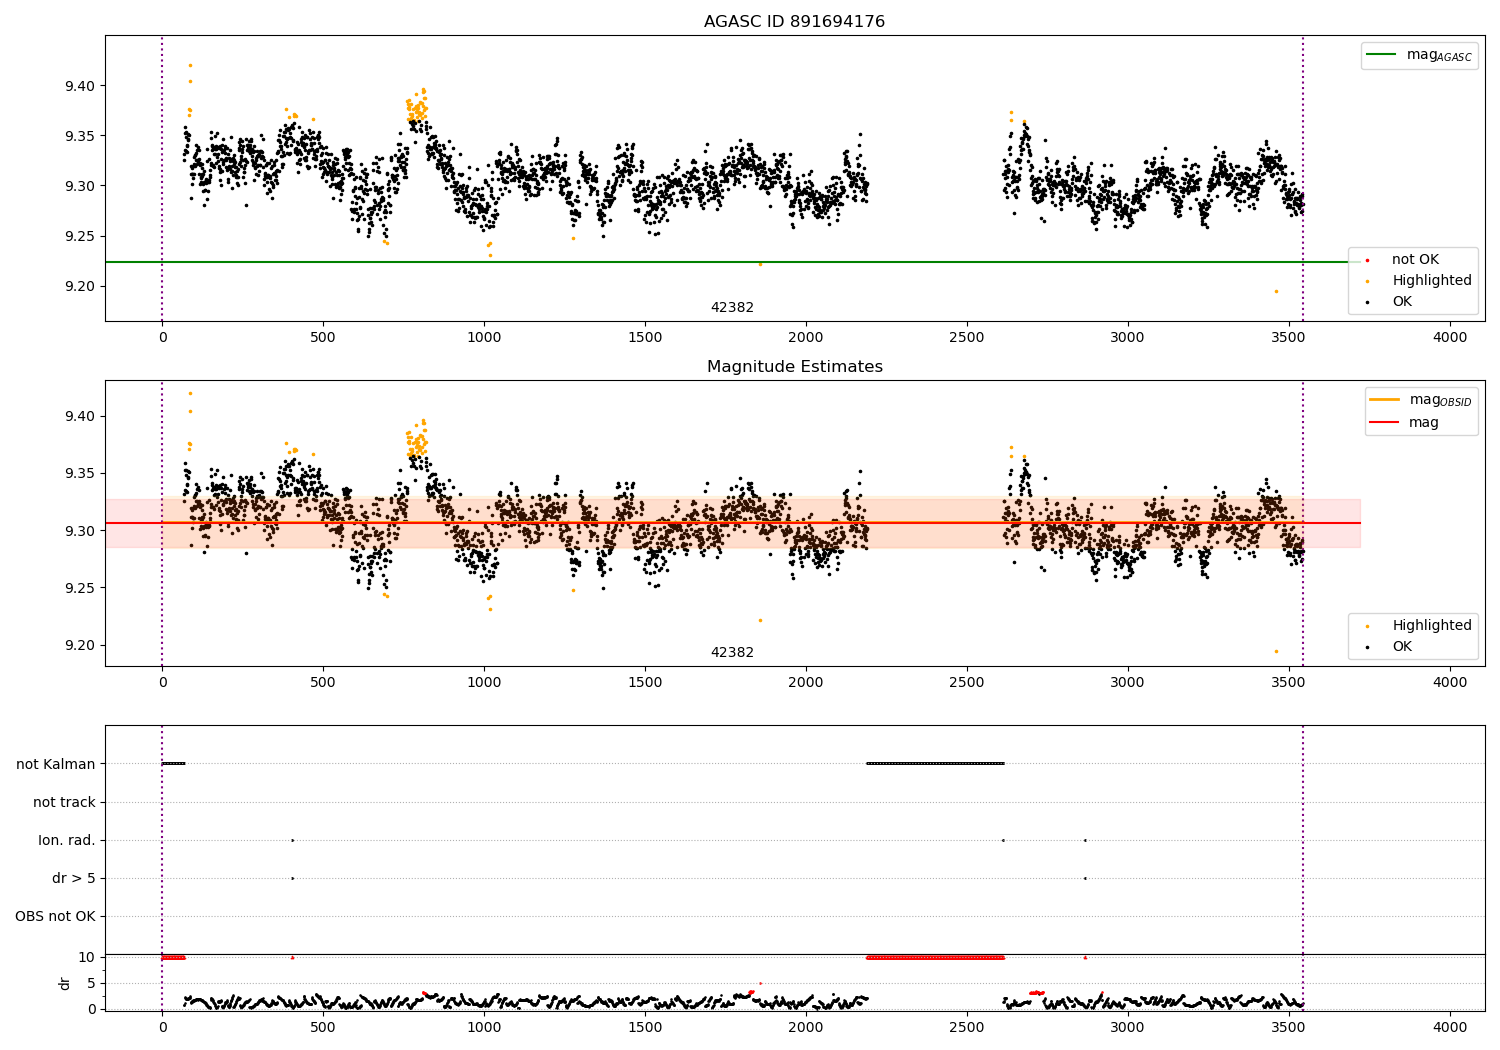Click the 'OBS not OK' y-axis label
1500x1050 pixels.
[55, 916]
